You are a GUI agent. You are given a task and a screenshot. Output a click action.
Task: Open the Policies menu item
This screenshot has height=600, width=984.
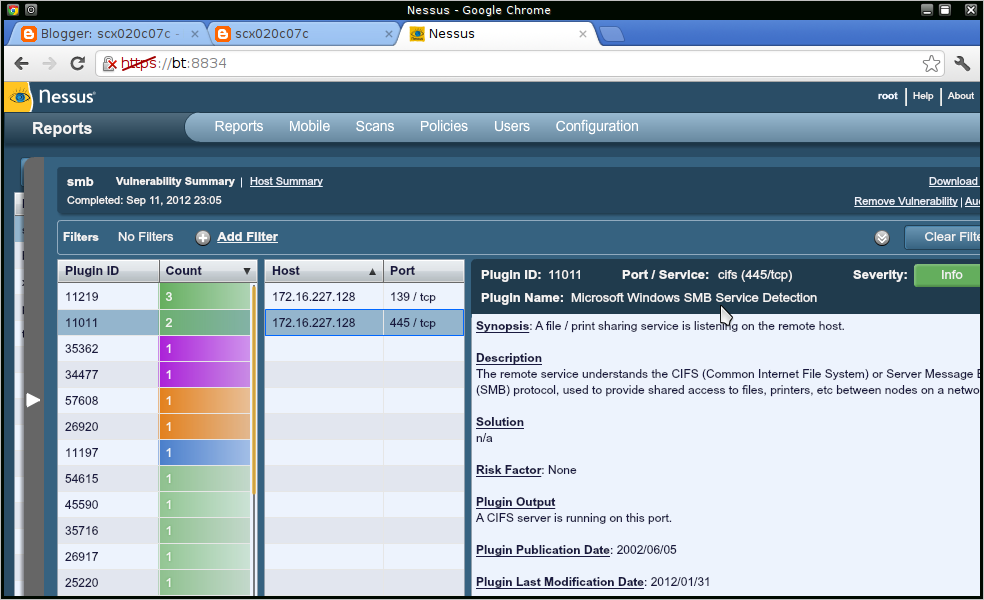coord(444,126)
